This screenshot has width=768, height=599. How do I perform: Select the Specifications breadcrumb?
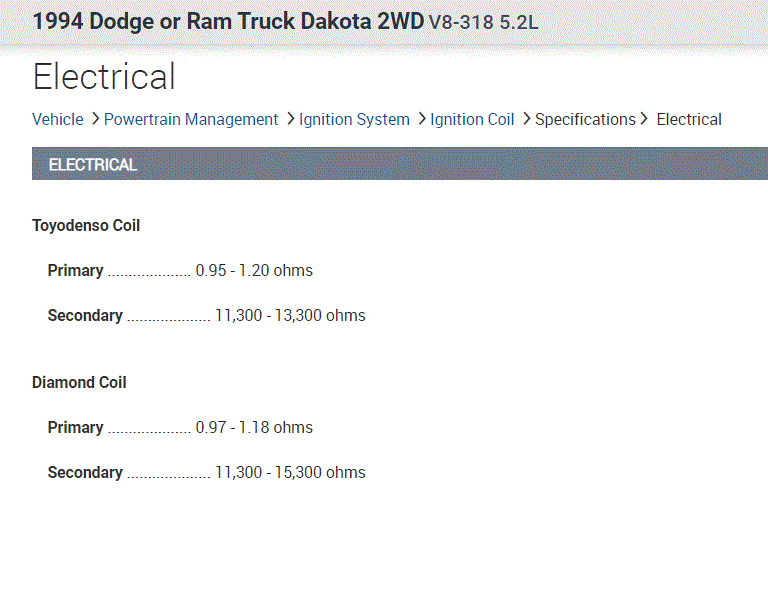pyautogui.click(x=585, y=119)
